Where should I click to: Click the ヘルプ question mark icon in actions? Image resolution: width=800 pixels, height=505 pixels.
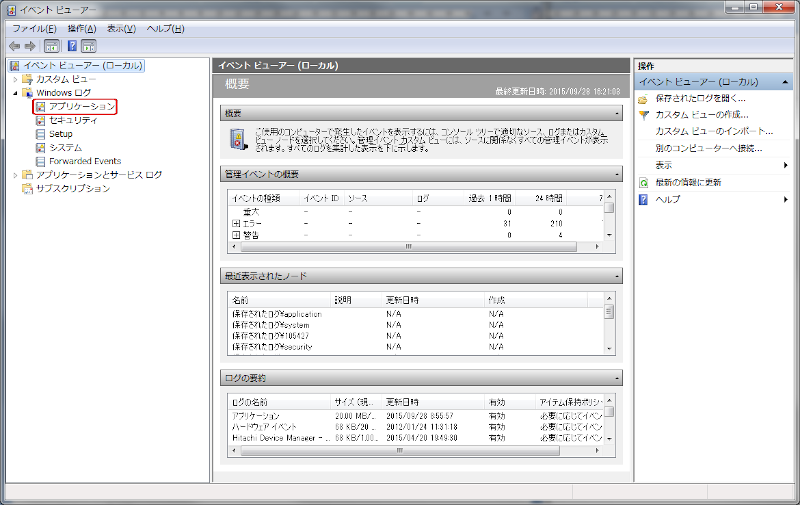(644, 199)
